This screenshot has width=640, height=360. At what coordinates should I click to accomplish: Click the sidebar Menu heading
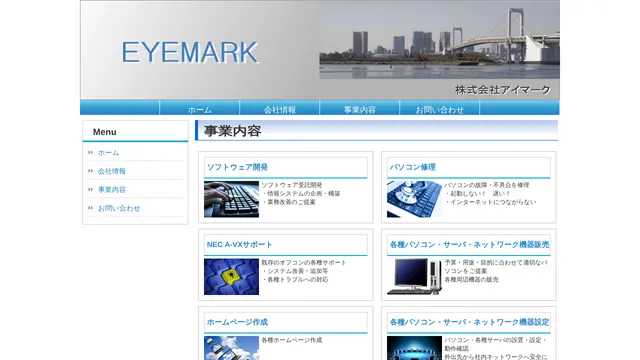104,132
